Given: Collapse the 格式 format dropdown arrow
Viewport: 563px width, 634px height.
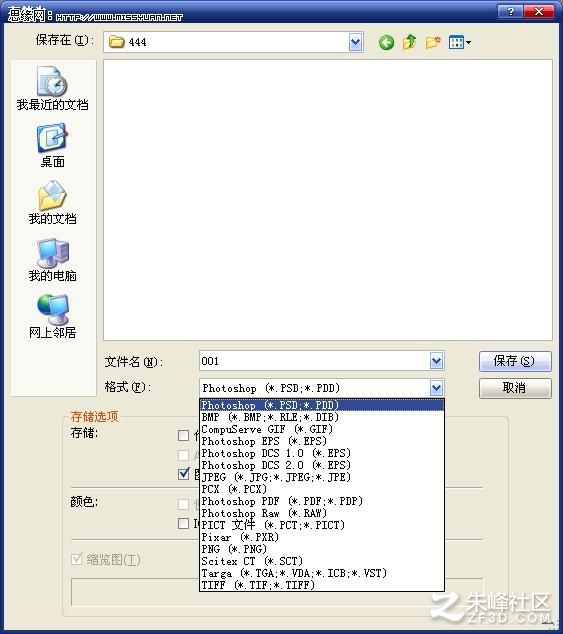Looking at the screenshot, I should [x=436, y=388].
